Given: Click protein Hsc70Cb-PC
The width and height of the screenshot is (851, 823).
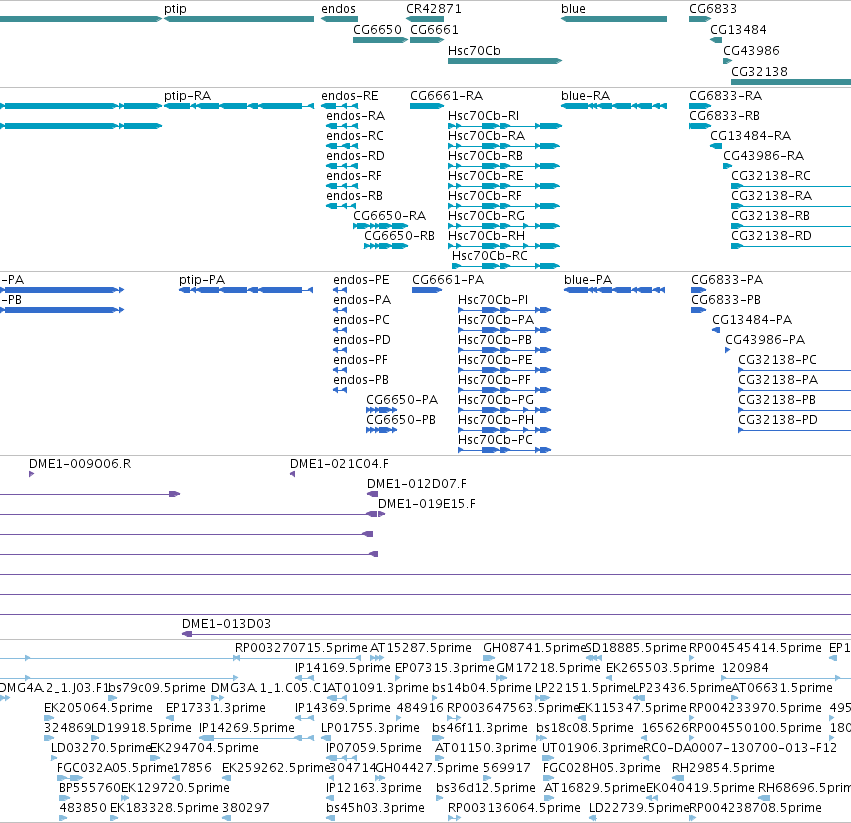Looking at the screenshot, I should click(505, 450).
